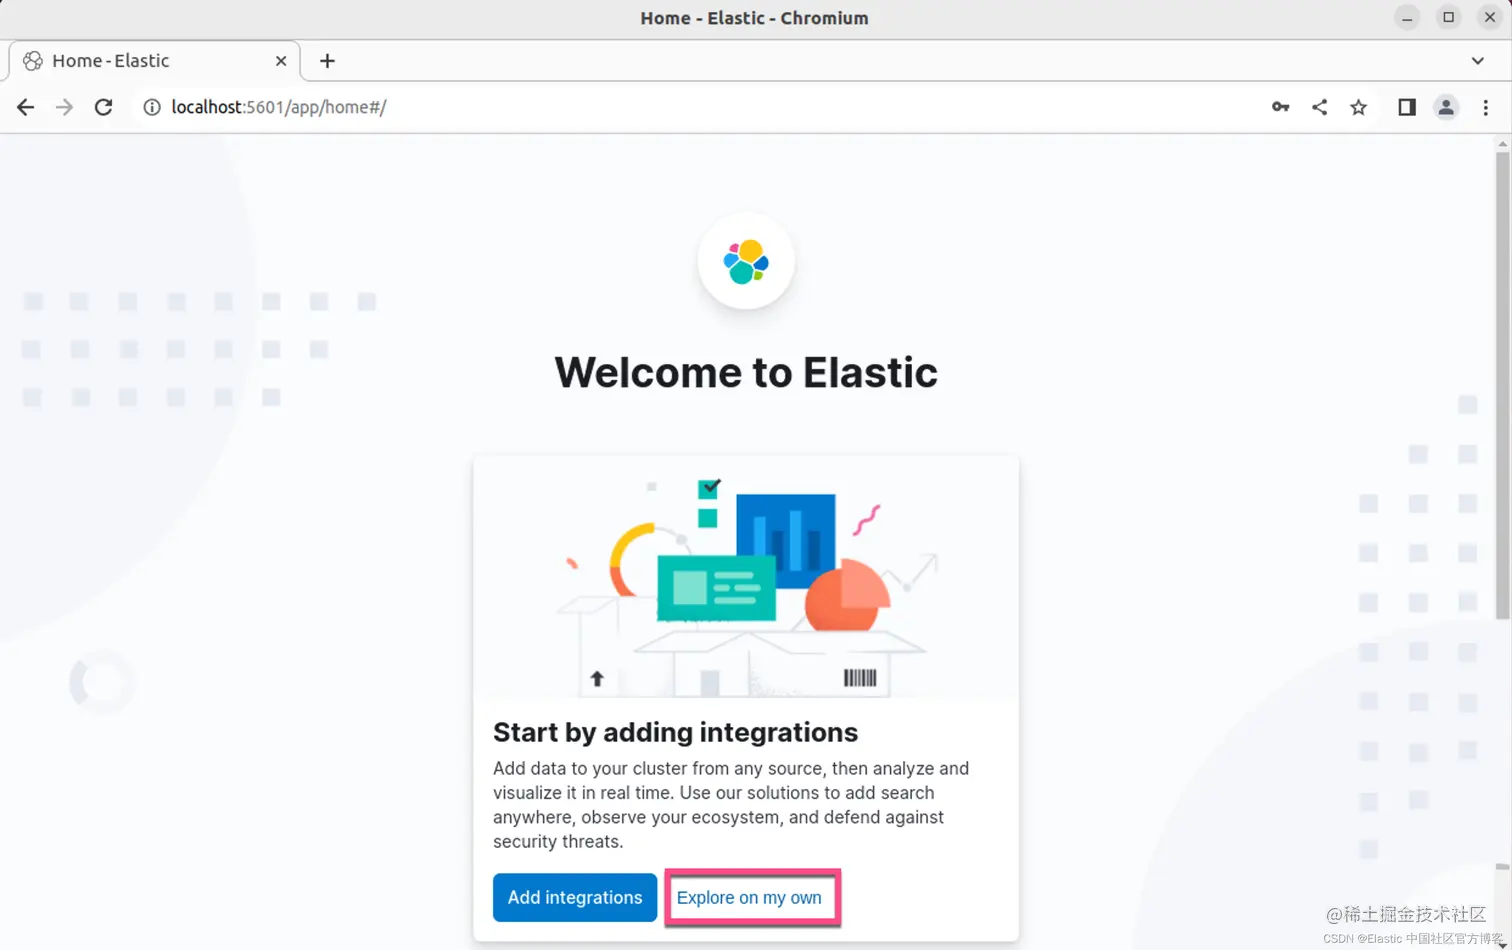View site information icon beside localhost URL
The width and height of the screenshot is (1512, 950).
pos(152,107)
